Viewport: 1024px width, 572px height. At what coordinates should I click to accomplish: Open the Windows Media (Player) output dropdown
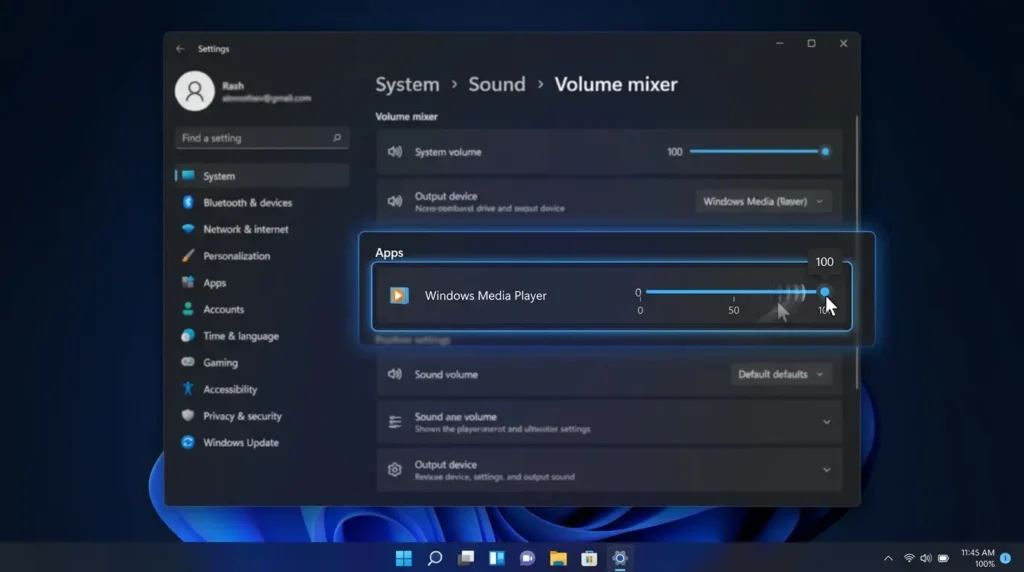[x=763, y=201]
